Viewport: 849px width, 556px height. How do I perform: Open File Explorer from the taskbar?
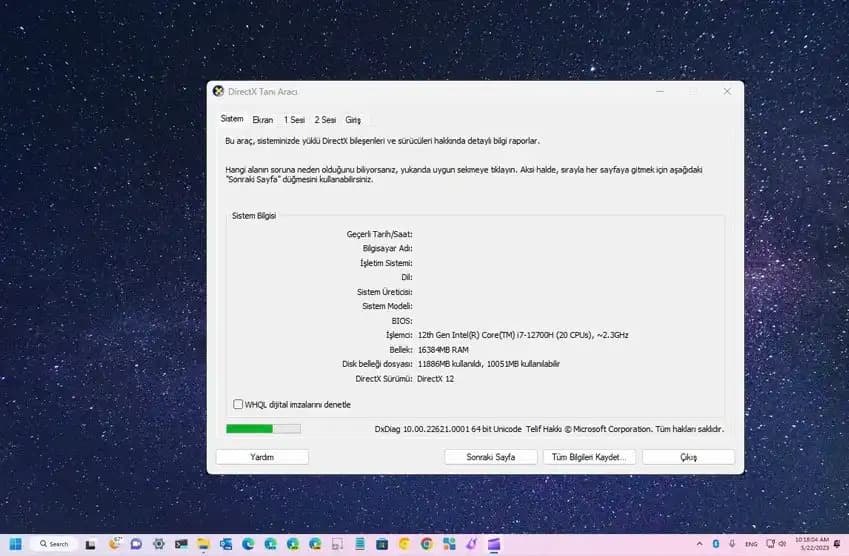click(203, 543)
